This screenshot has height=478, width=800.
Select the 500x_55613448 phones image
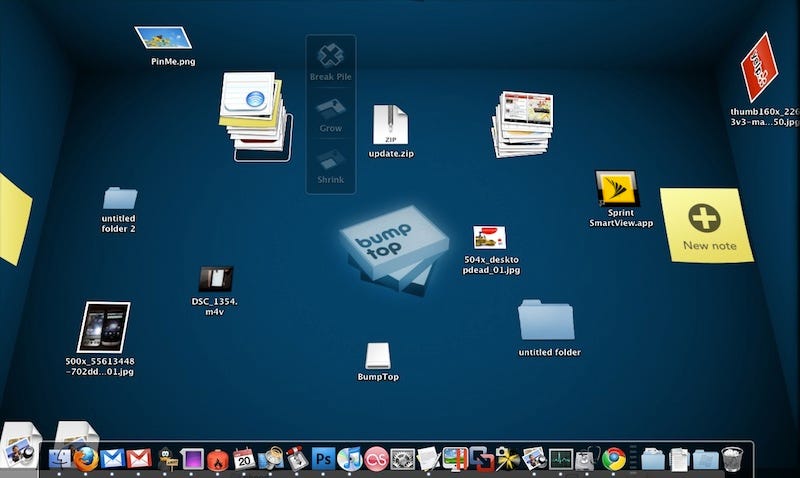[x=104, y=327]
